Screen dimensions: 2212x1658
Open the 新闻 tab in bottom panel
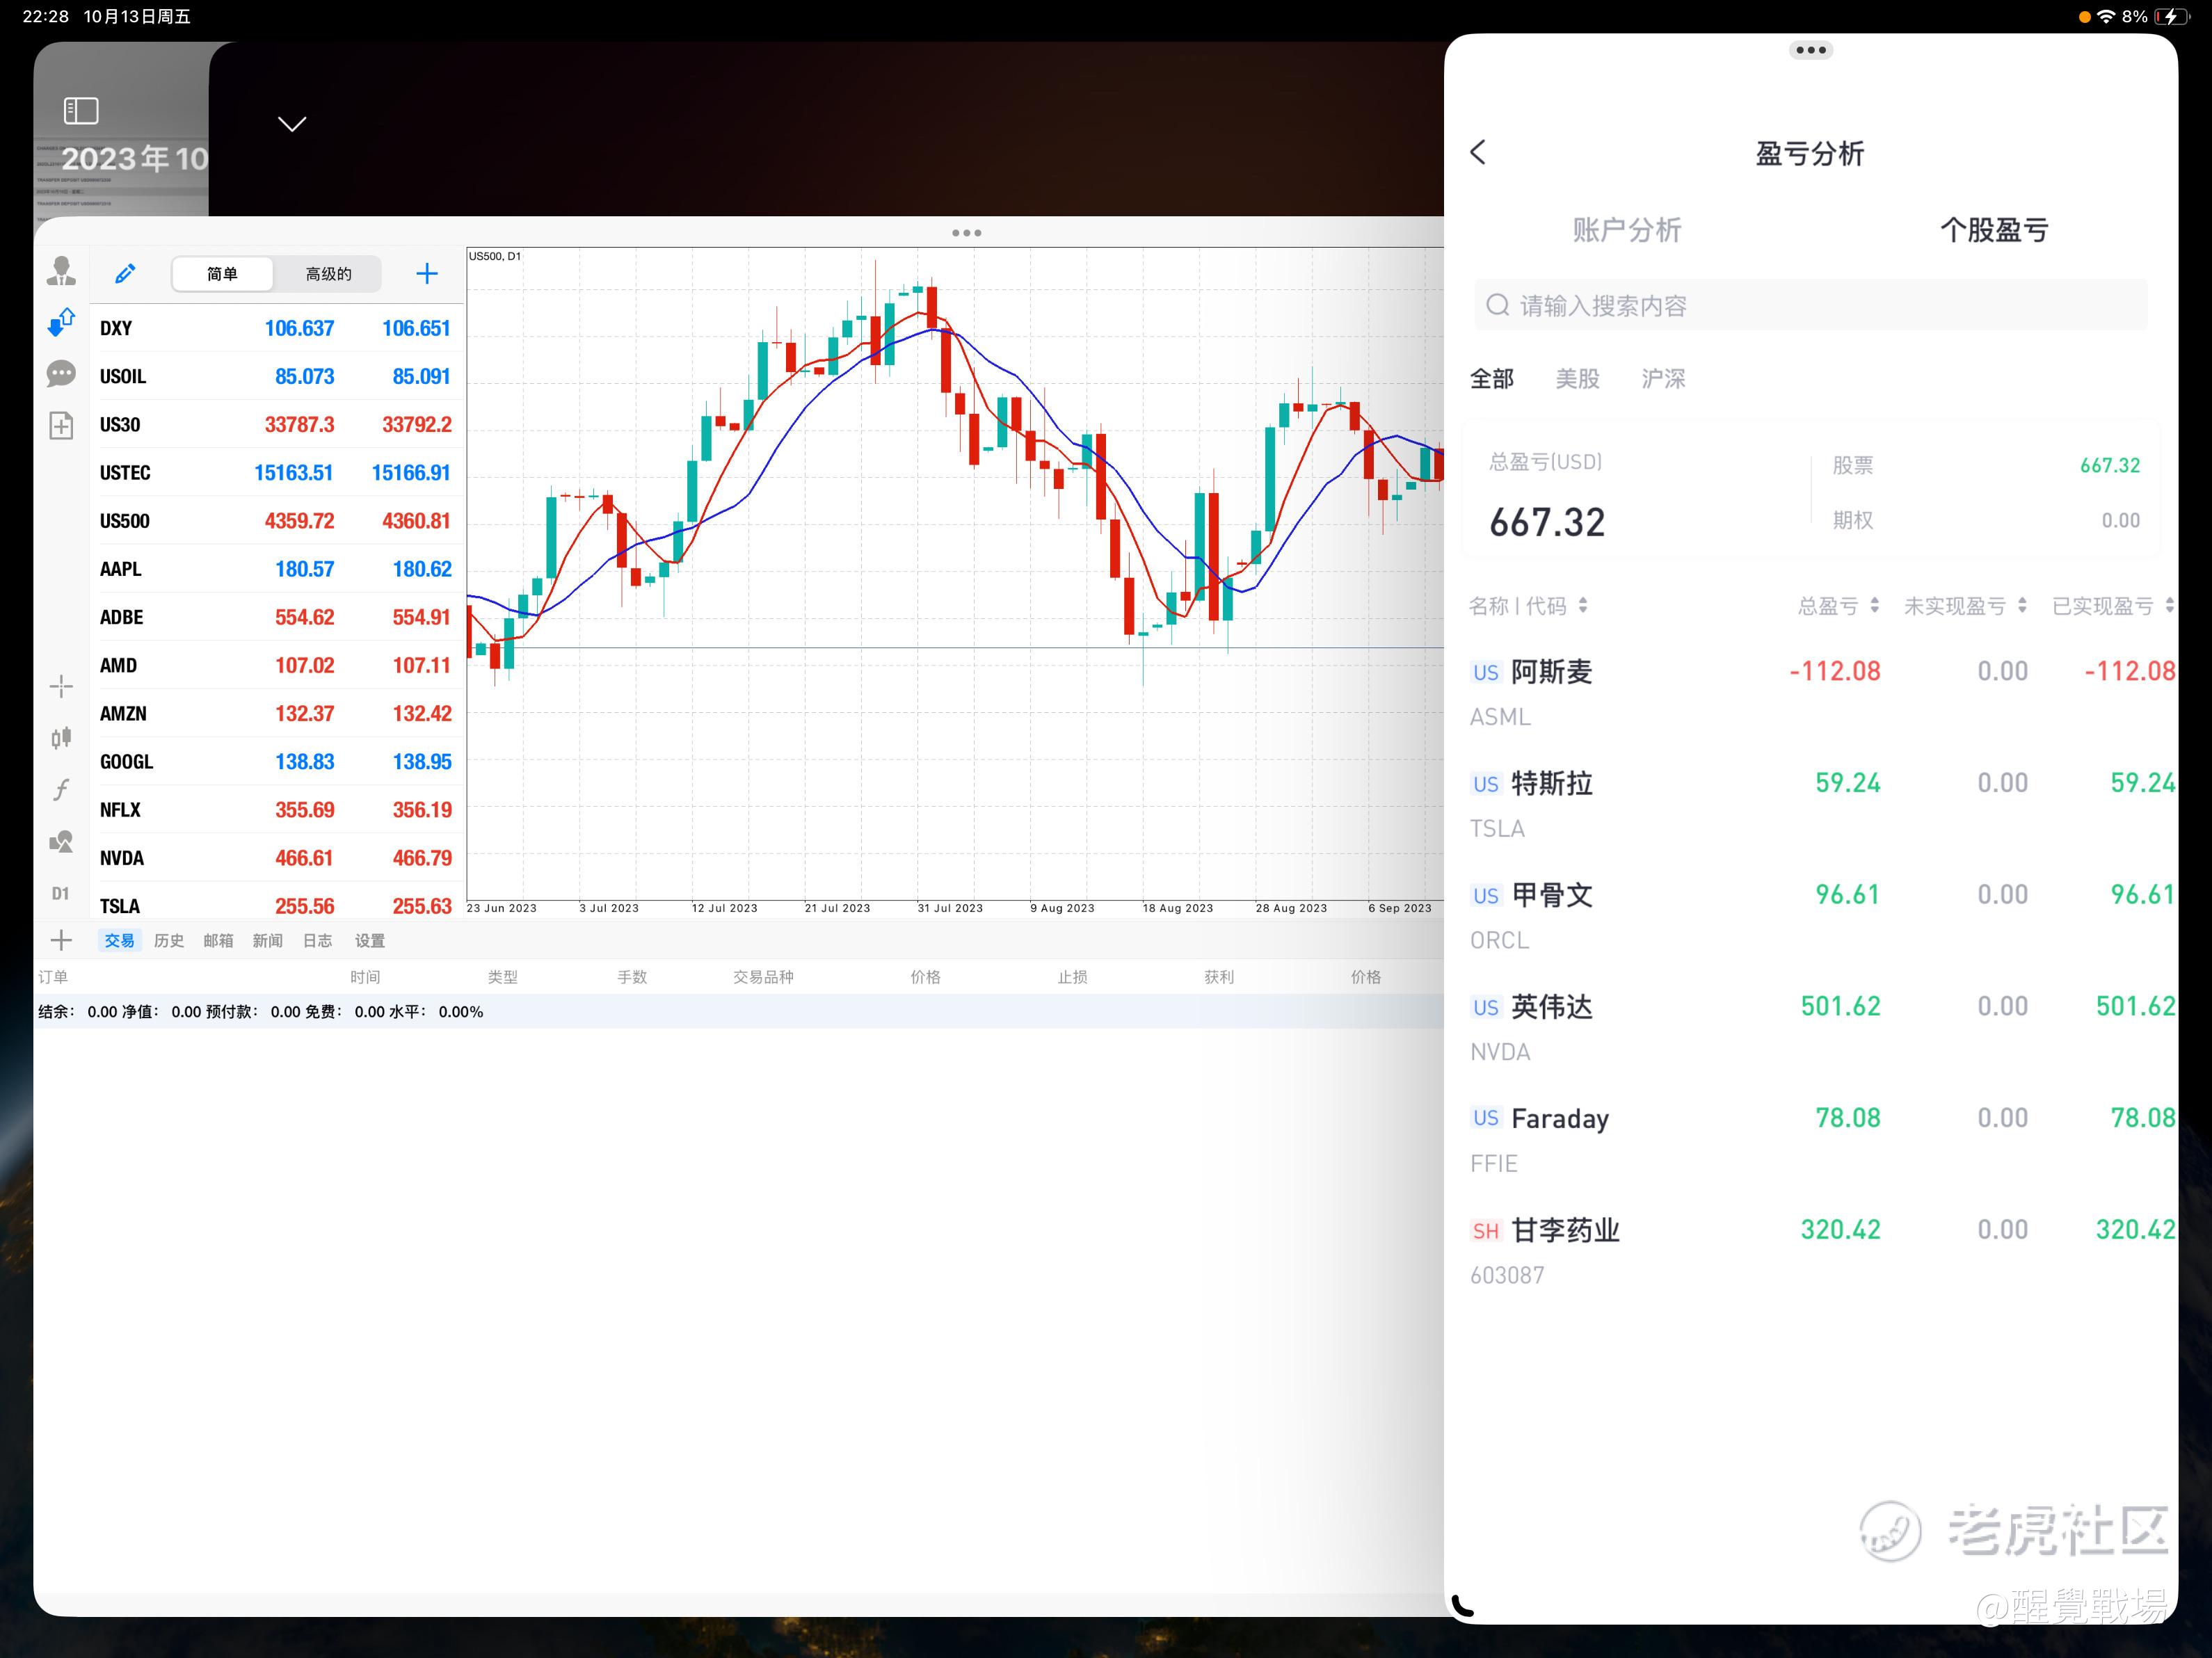pyautogui.click(x=268, y=941)
